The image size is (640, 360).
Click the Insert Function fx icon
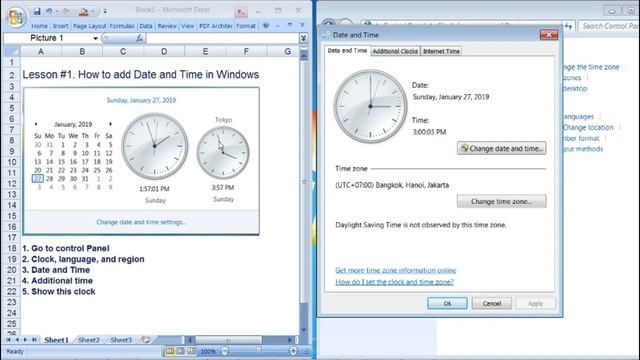pos(139,38)
